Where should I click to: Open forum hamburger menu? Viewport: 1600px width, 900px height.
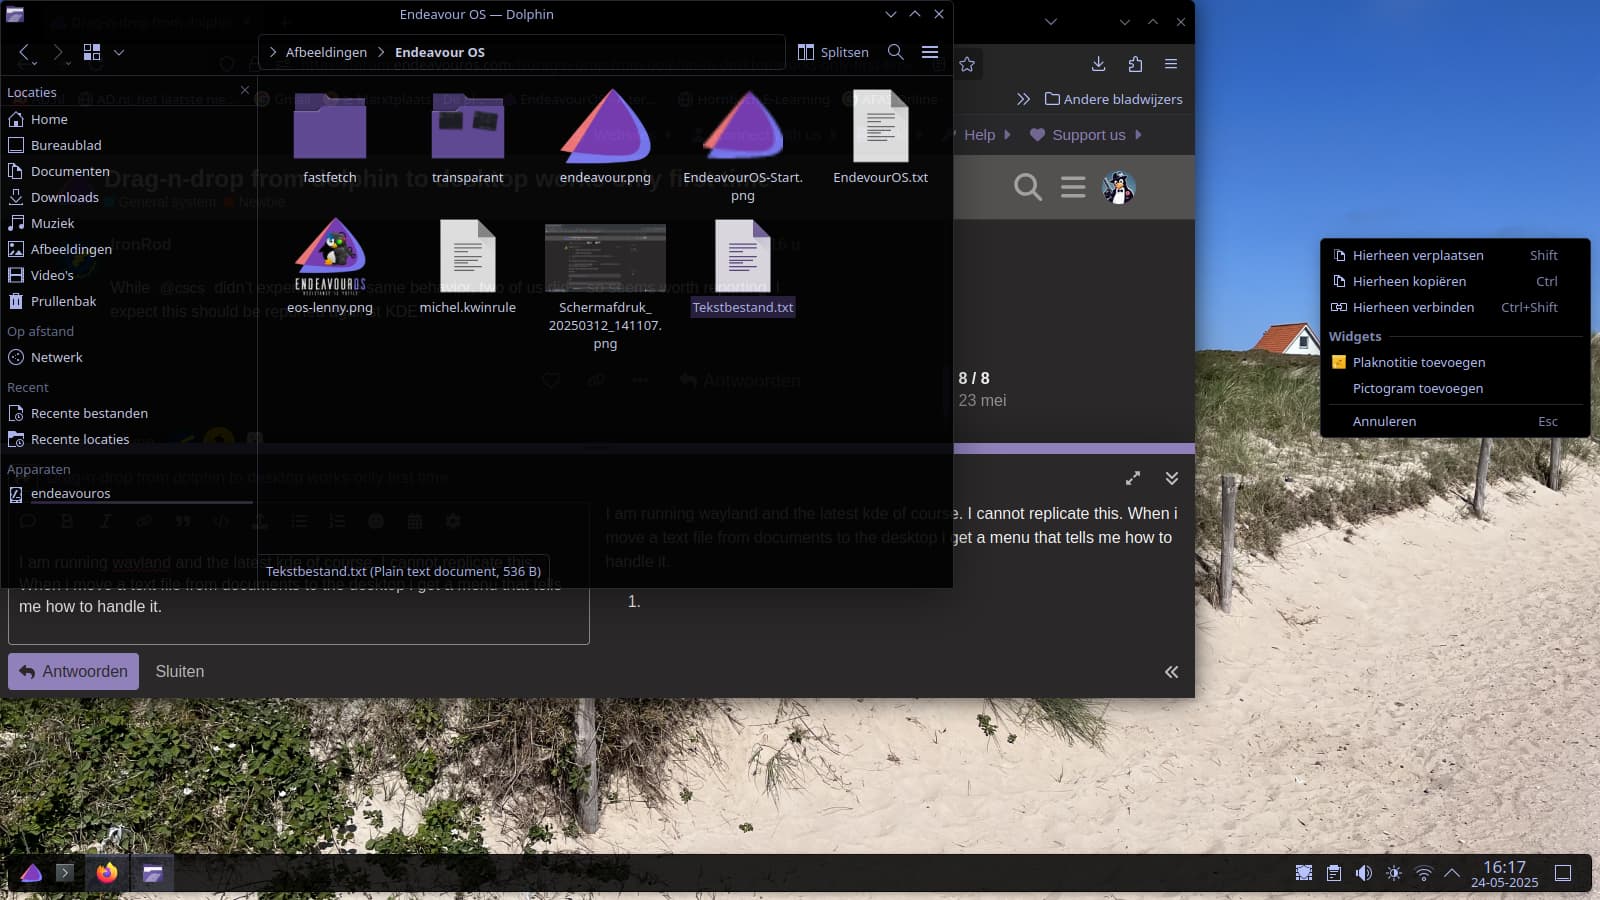pos(1073,187)
